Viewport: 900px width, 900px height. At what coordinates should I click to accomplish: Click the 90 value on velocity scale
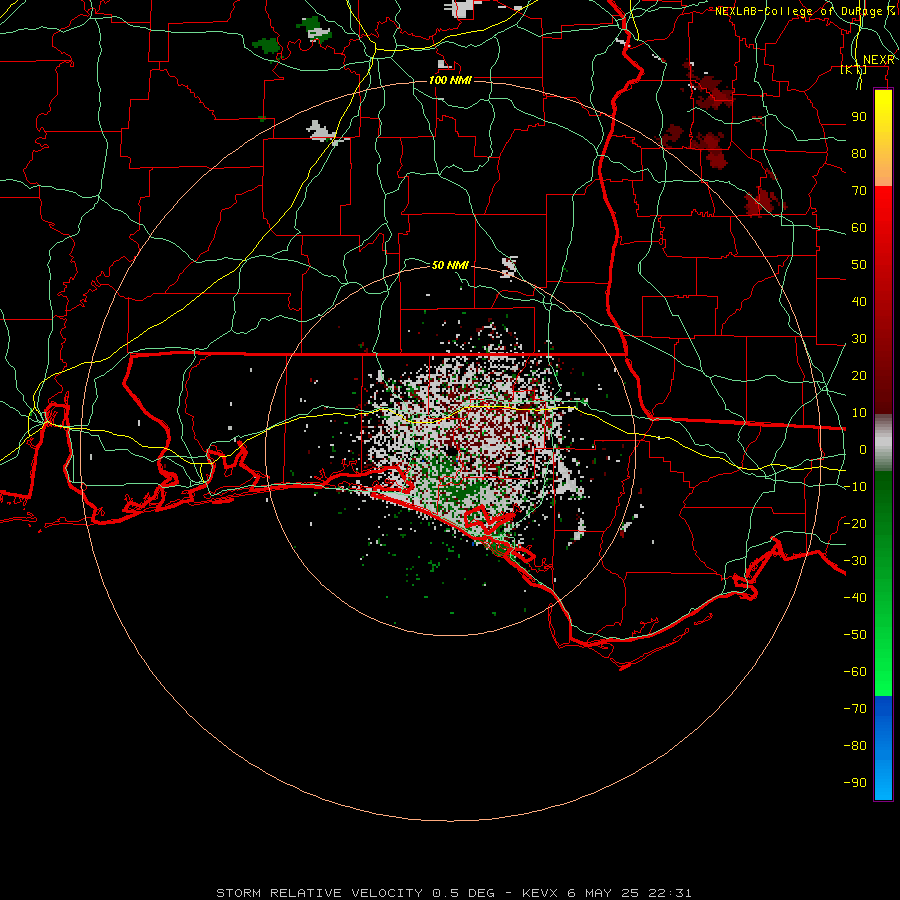pos(859,117)
